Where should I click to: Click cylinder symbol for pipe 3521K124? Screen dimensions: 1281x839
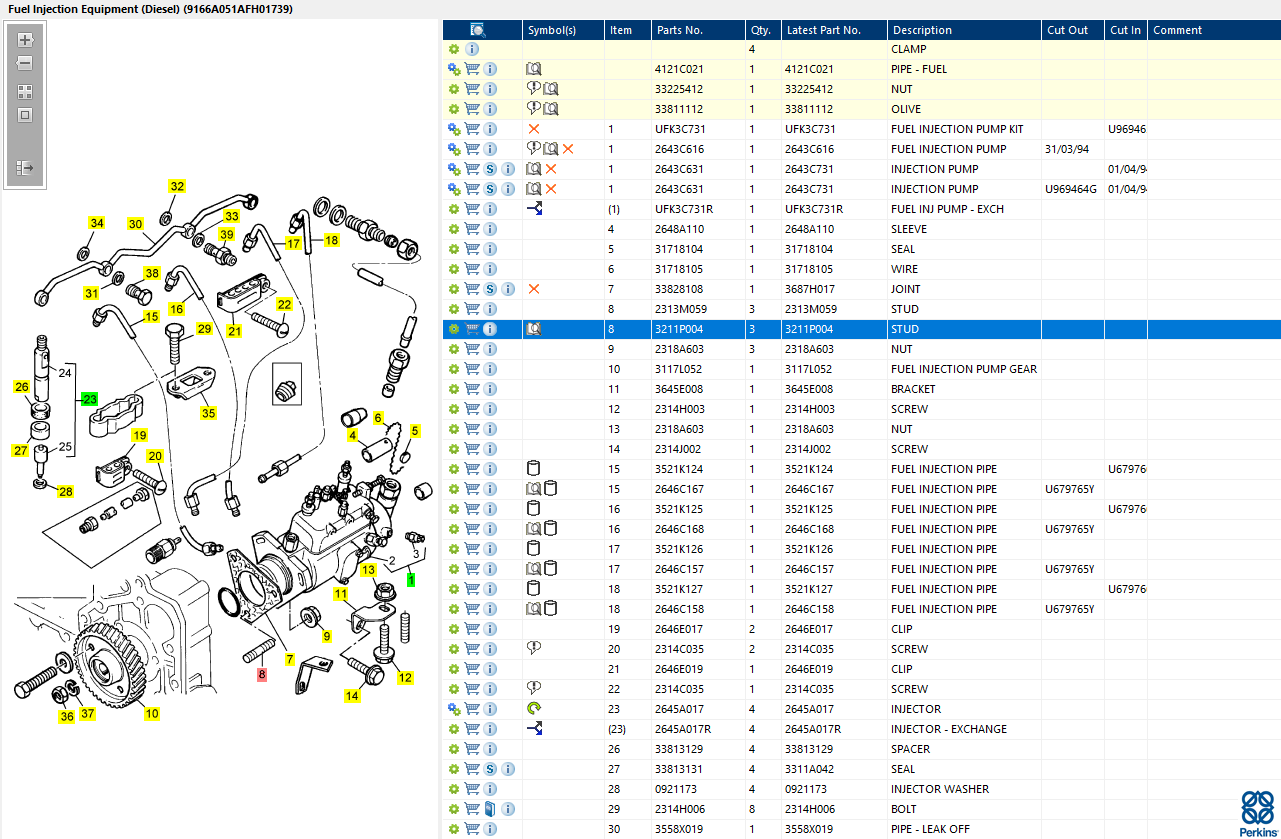click(533, 469)
